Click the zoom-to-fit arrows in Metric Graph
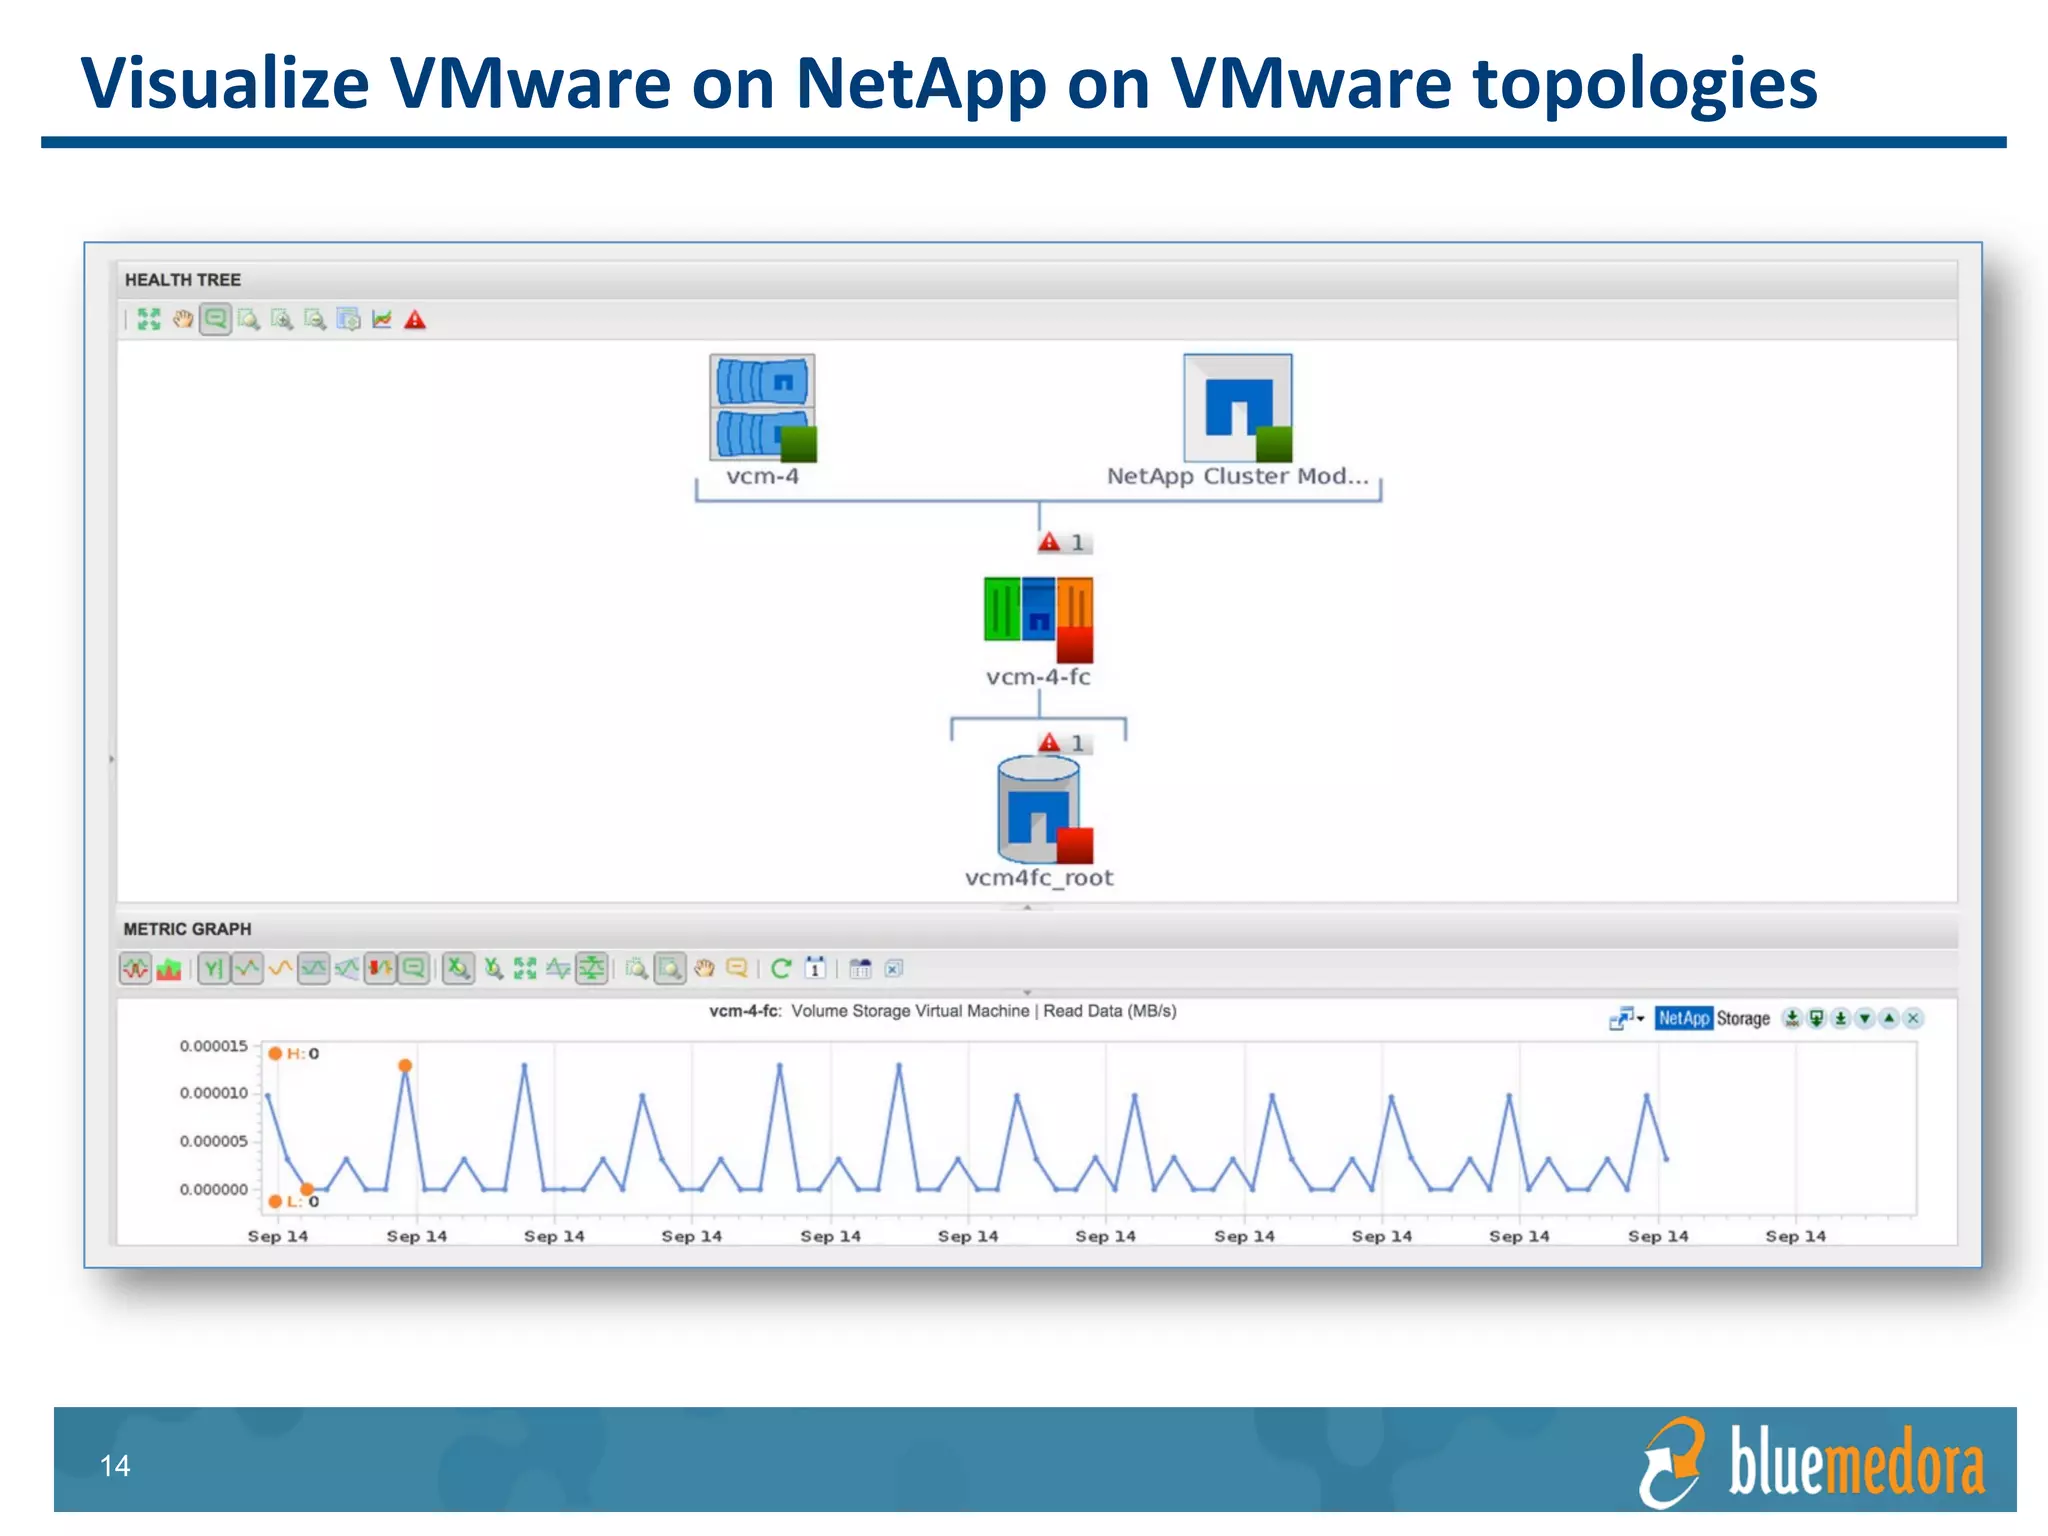This screenshot has height=1536, width=2048. (x=525, y=968)
